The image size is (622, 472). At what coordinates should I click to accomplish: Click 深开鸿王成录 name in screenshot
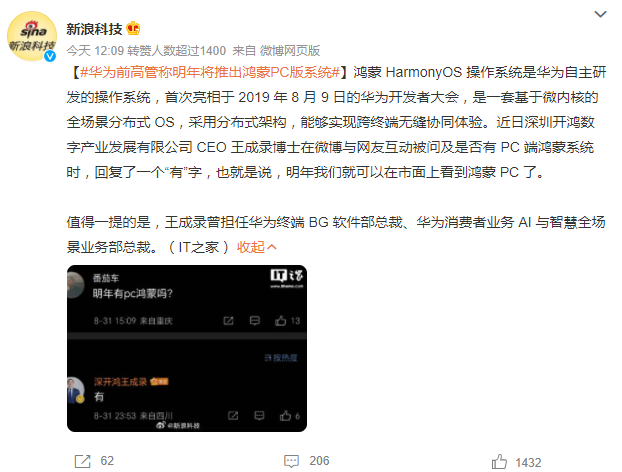(121, 382)
